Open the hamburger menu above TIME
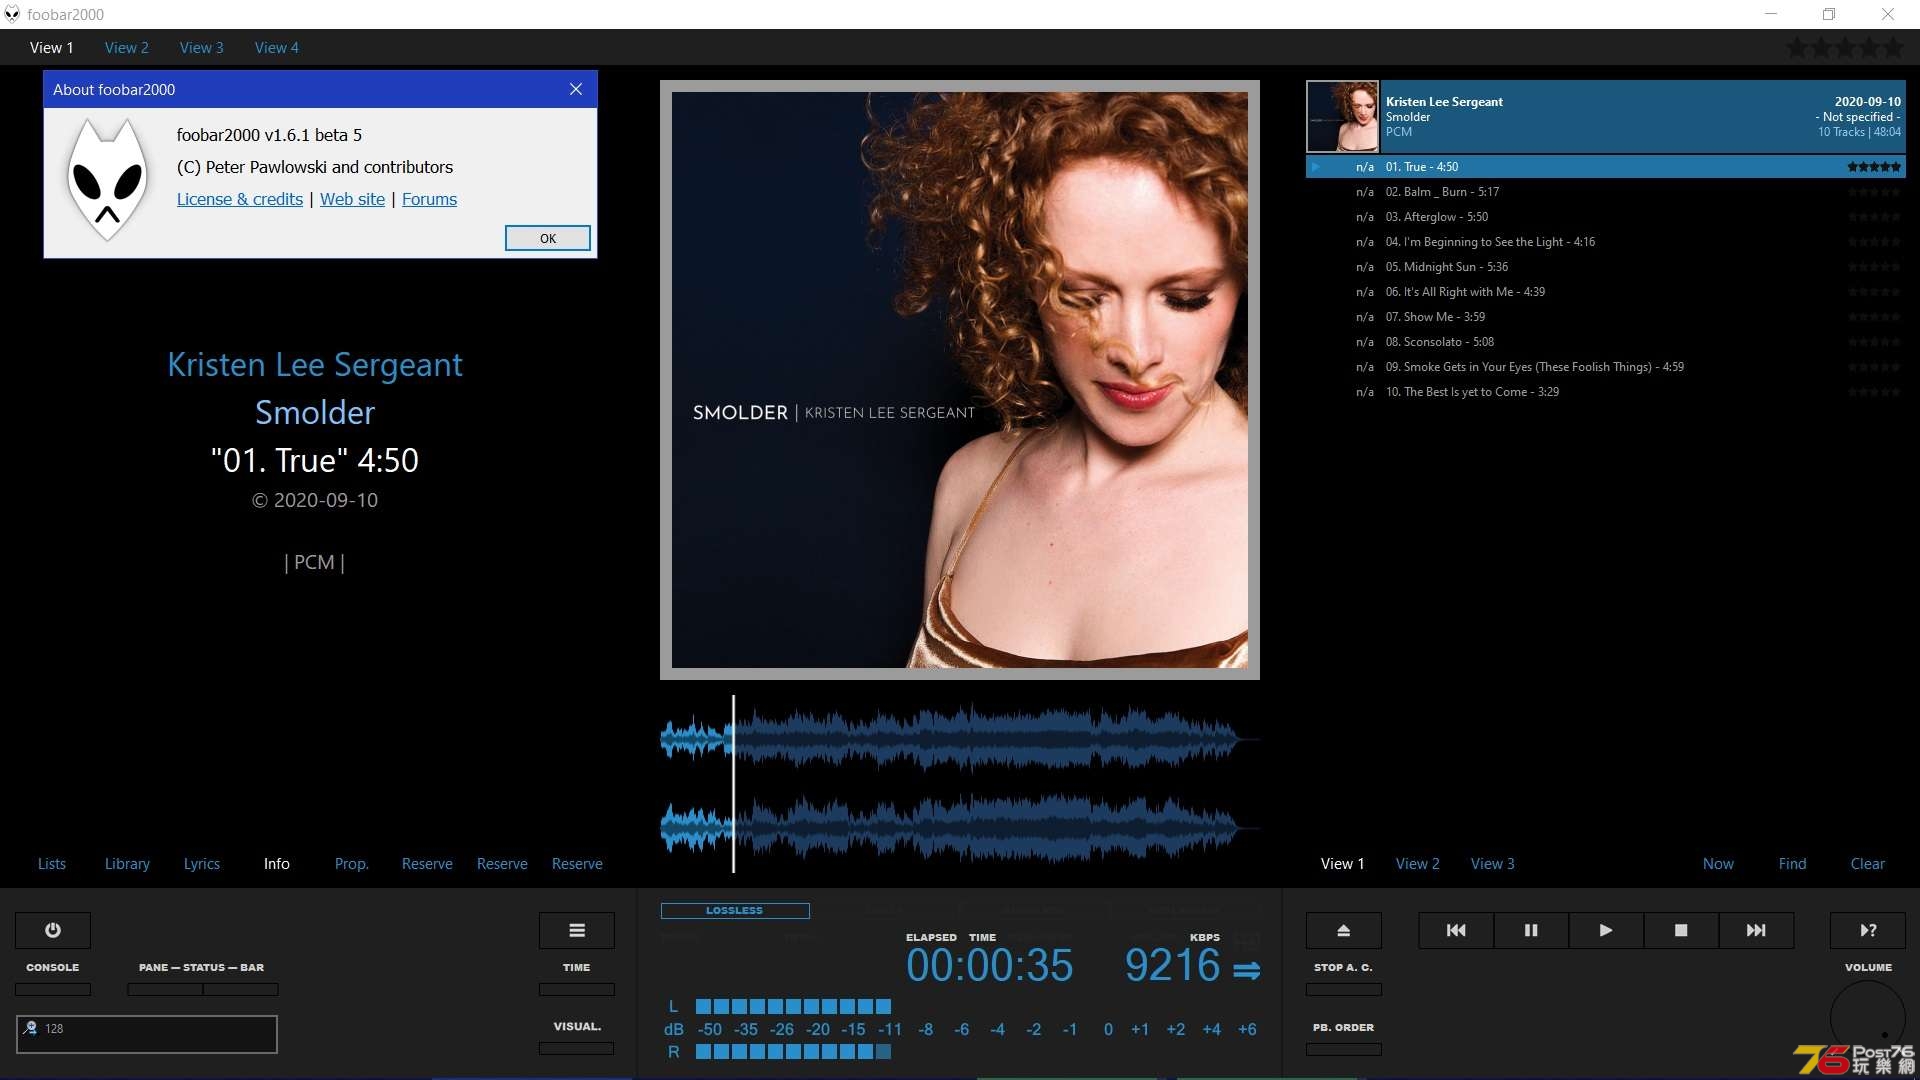 (x=577, y=930)
